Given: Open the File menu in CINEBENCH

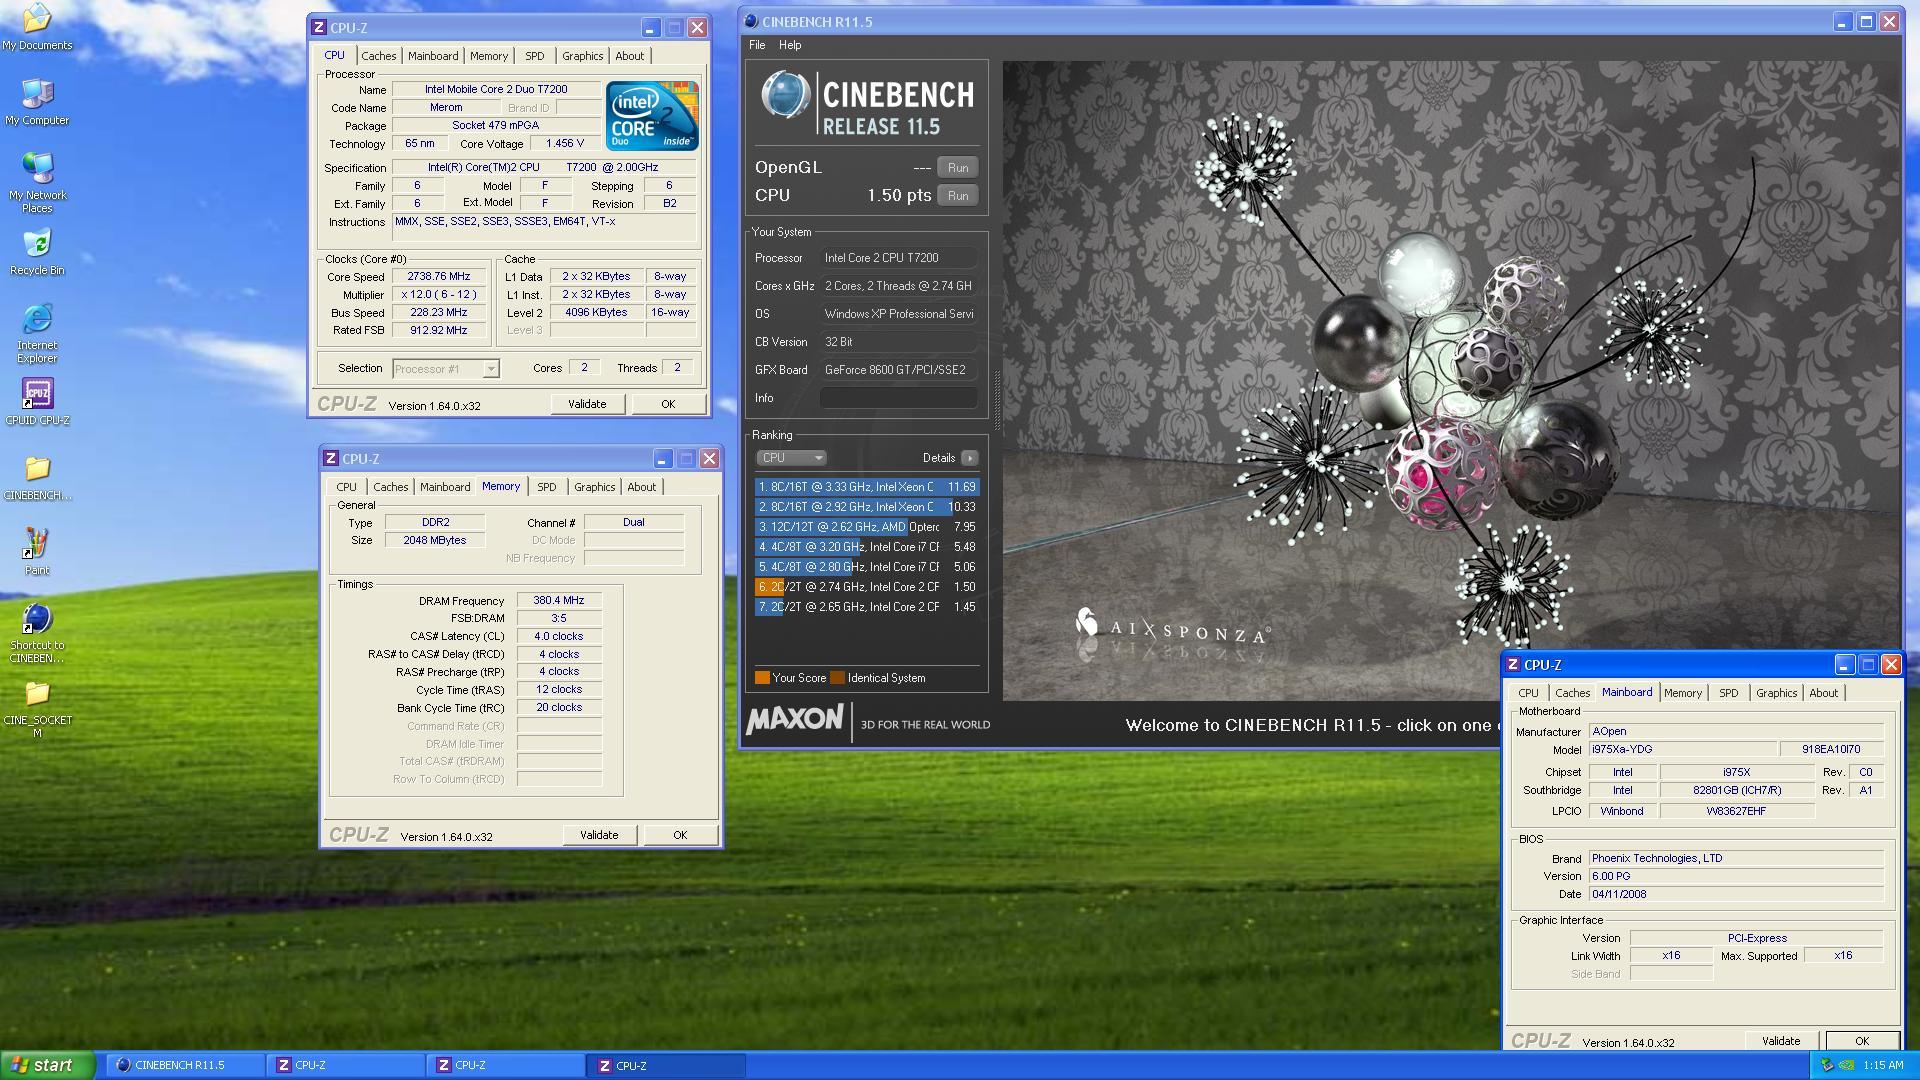Looking at the screenshot, I should pyautogui.click(x=757, y=45).
